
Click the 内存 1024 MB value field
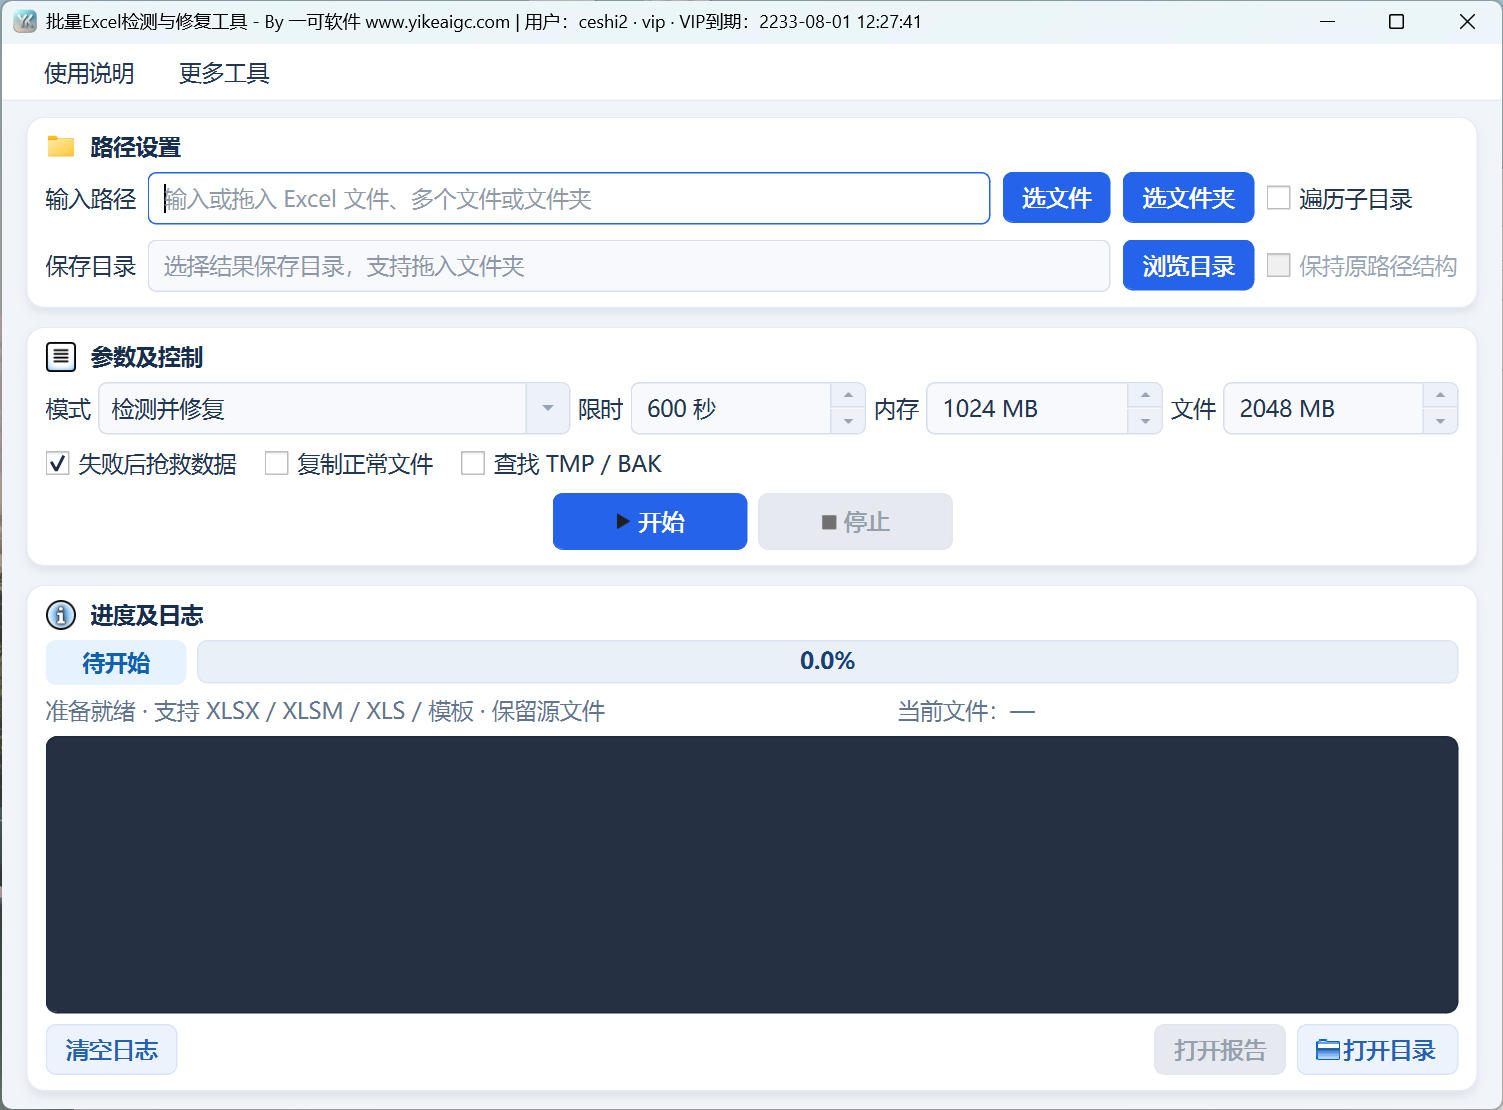coord(1028,408)
